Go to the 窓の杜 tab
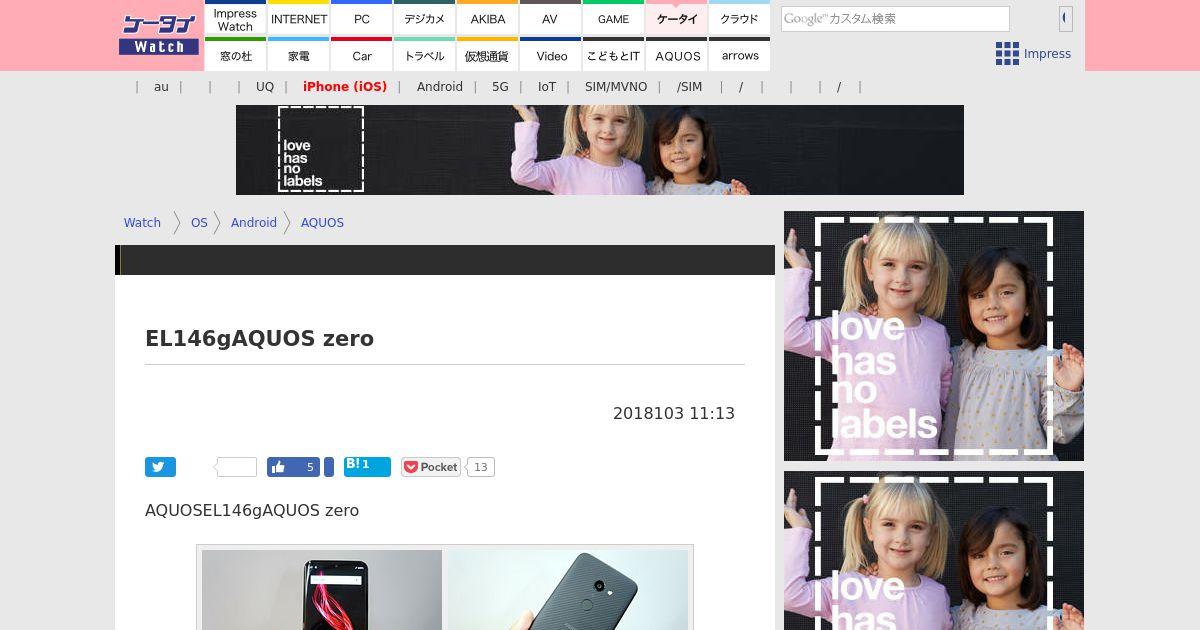Screen dimensions: 1200x630 (x=235, y=55)
